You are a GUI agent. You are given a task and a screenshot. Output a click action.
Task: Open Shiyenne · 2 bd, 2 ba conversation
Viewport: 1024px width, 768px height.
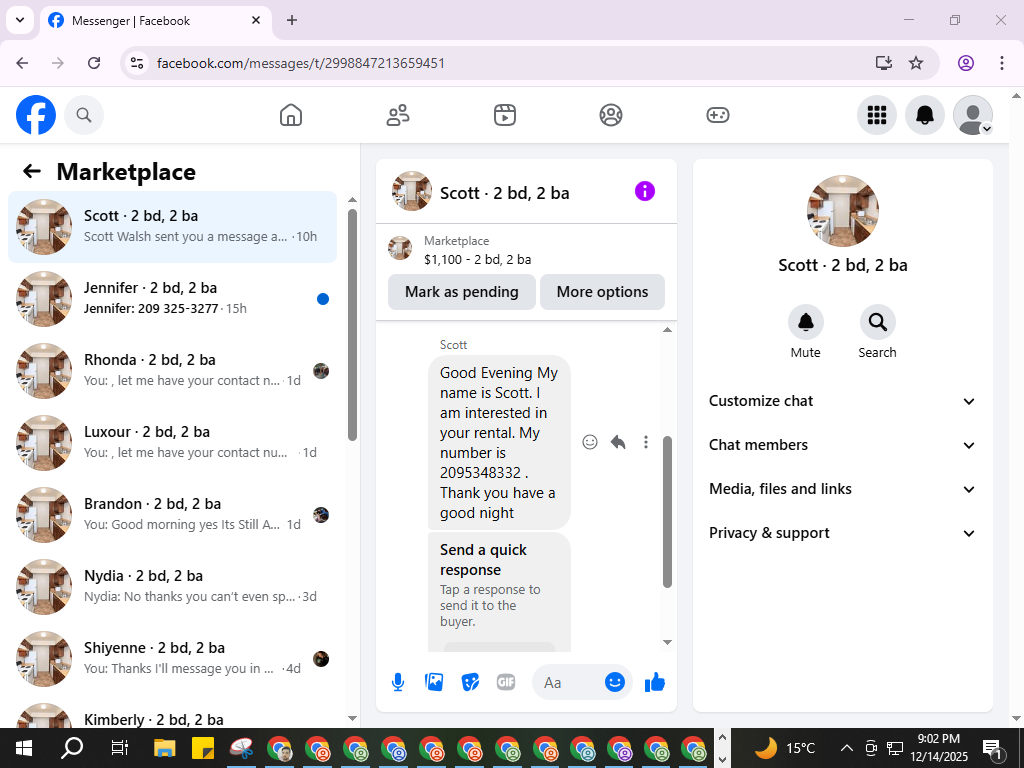tap(172, 658)
